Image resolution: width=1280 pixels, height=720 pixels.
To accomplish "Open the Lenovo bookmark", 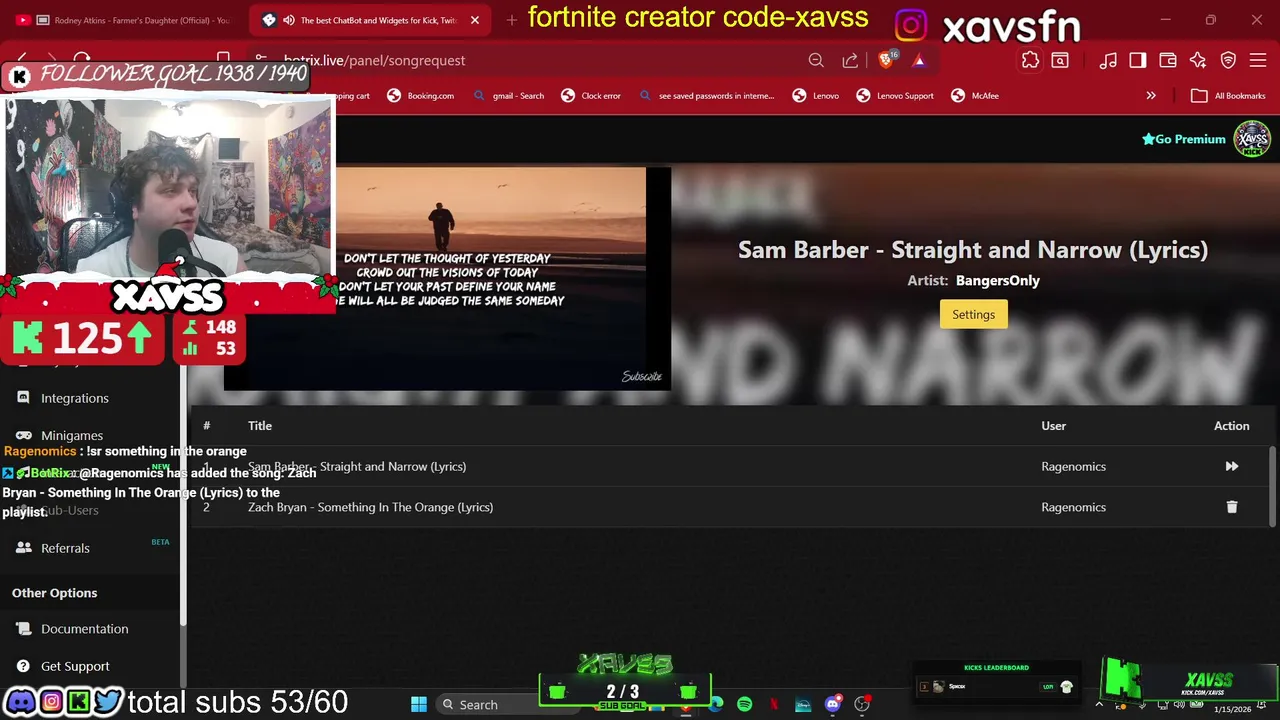I will click(x=815, y=96).
